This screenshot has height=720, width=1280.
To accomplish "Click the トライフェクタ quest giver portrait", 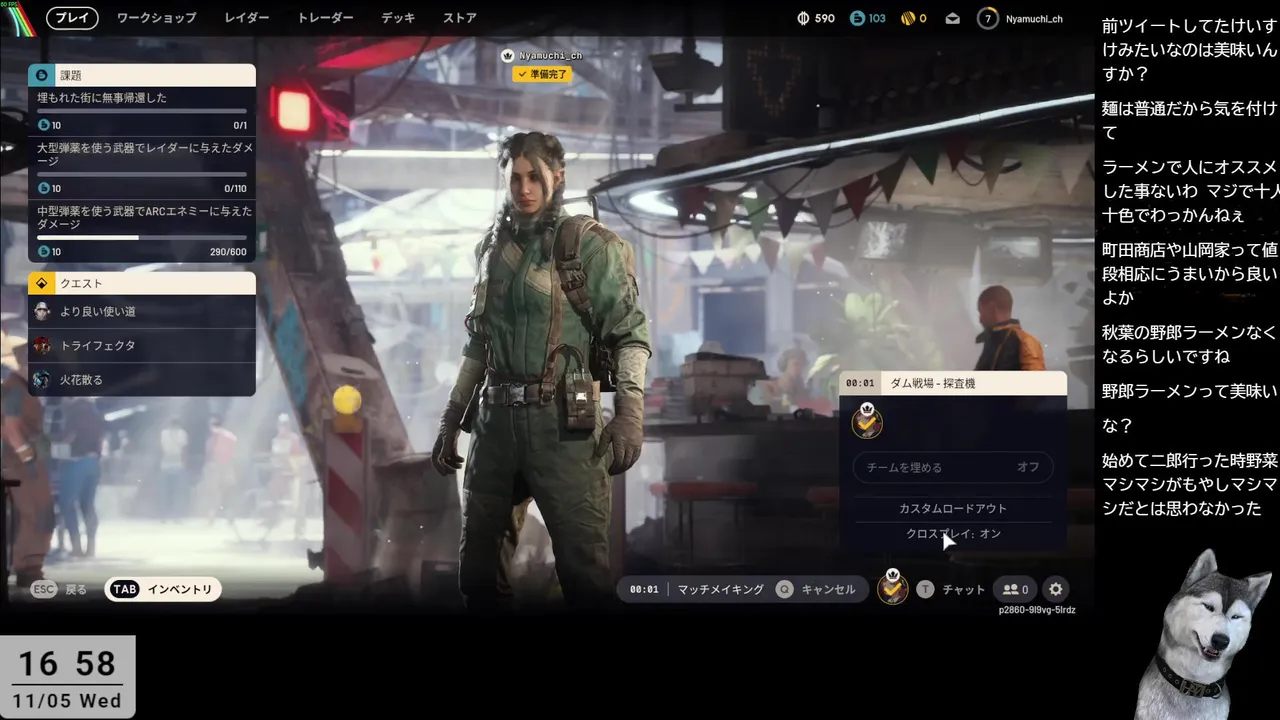I will pos(42,345).
